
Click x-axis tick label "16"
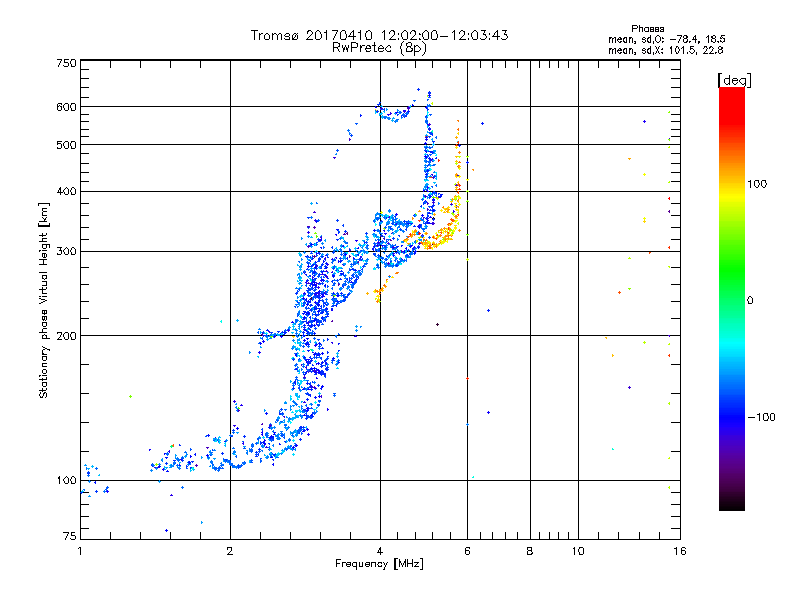[680, 551]
